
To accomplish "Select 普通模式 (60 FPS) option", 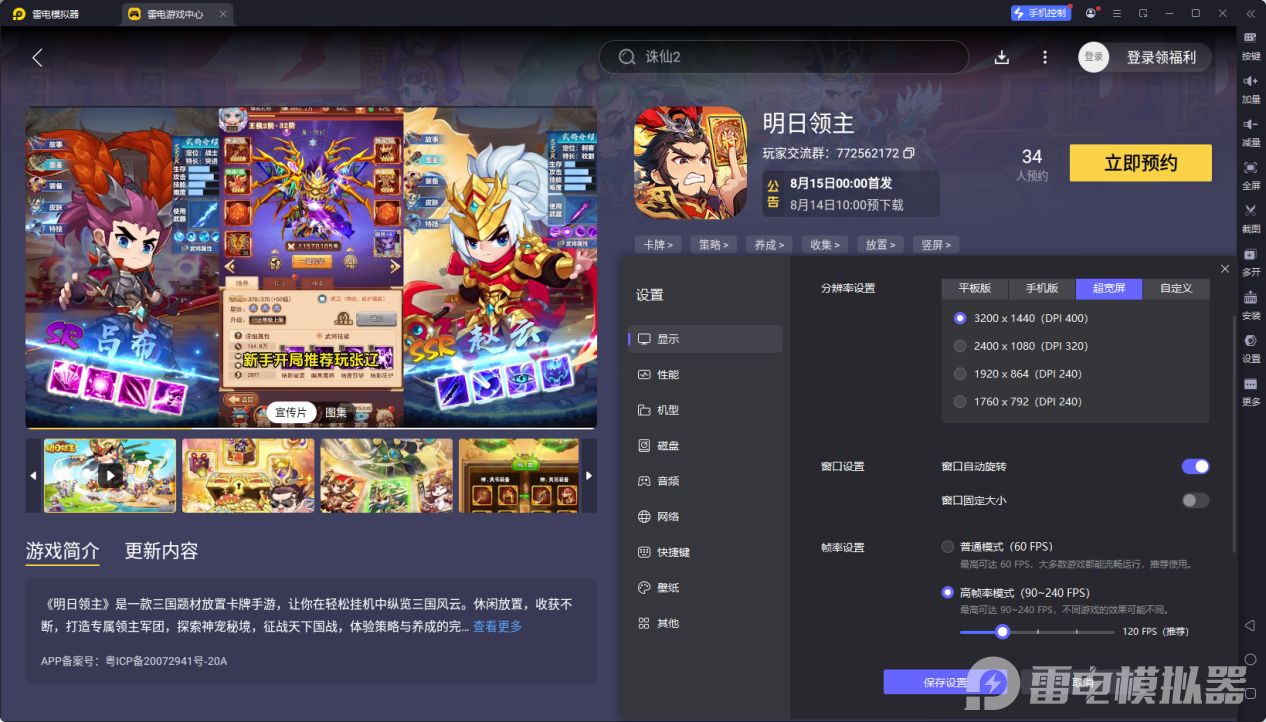I will tap(948, 547).
